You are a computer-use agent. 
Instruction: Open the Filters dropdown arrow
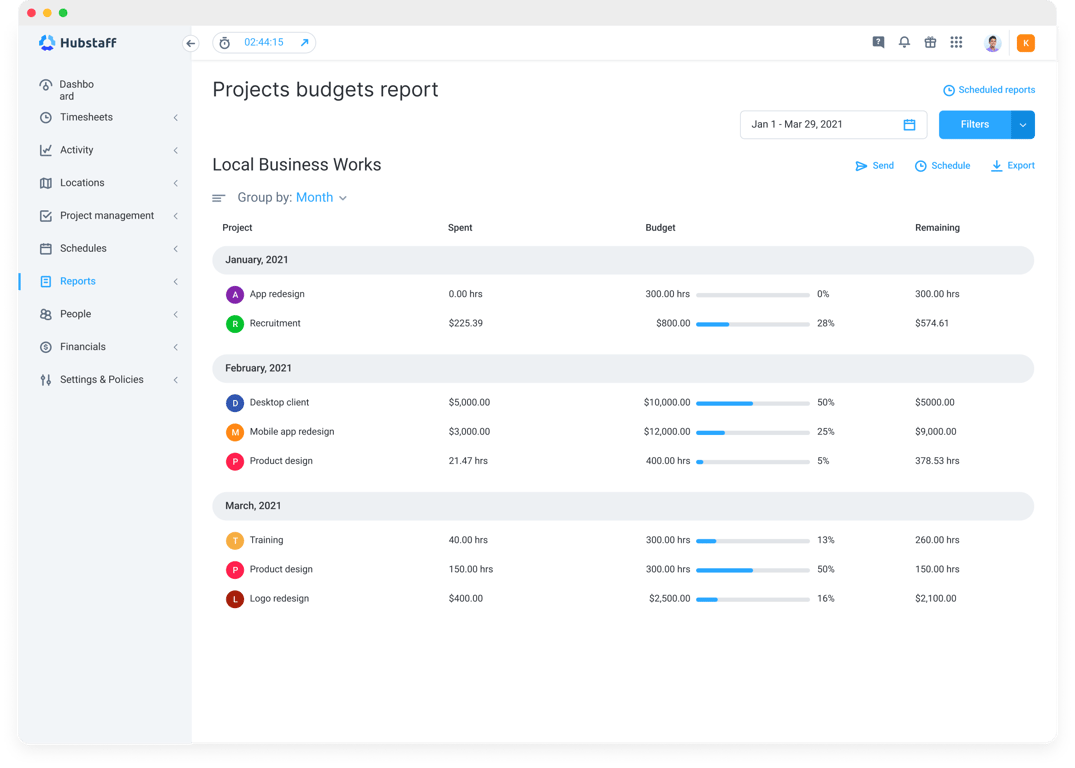(x=1022, y=124)
